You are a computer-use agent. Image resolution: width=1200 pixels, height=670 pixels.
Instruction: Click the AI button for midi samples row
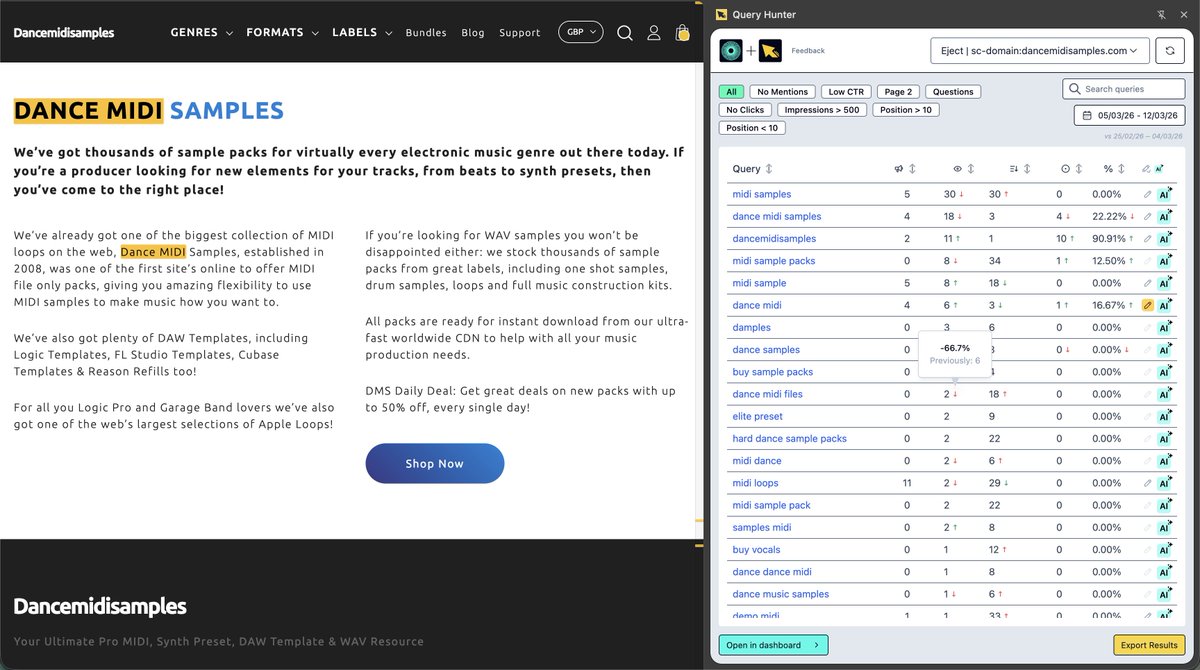(x=1164, y=194)
